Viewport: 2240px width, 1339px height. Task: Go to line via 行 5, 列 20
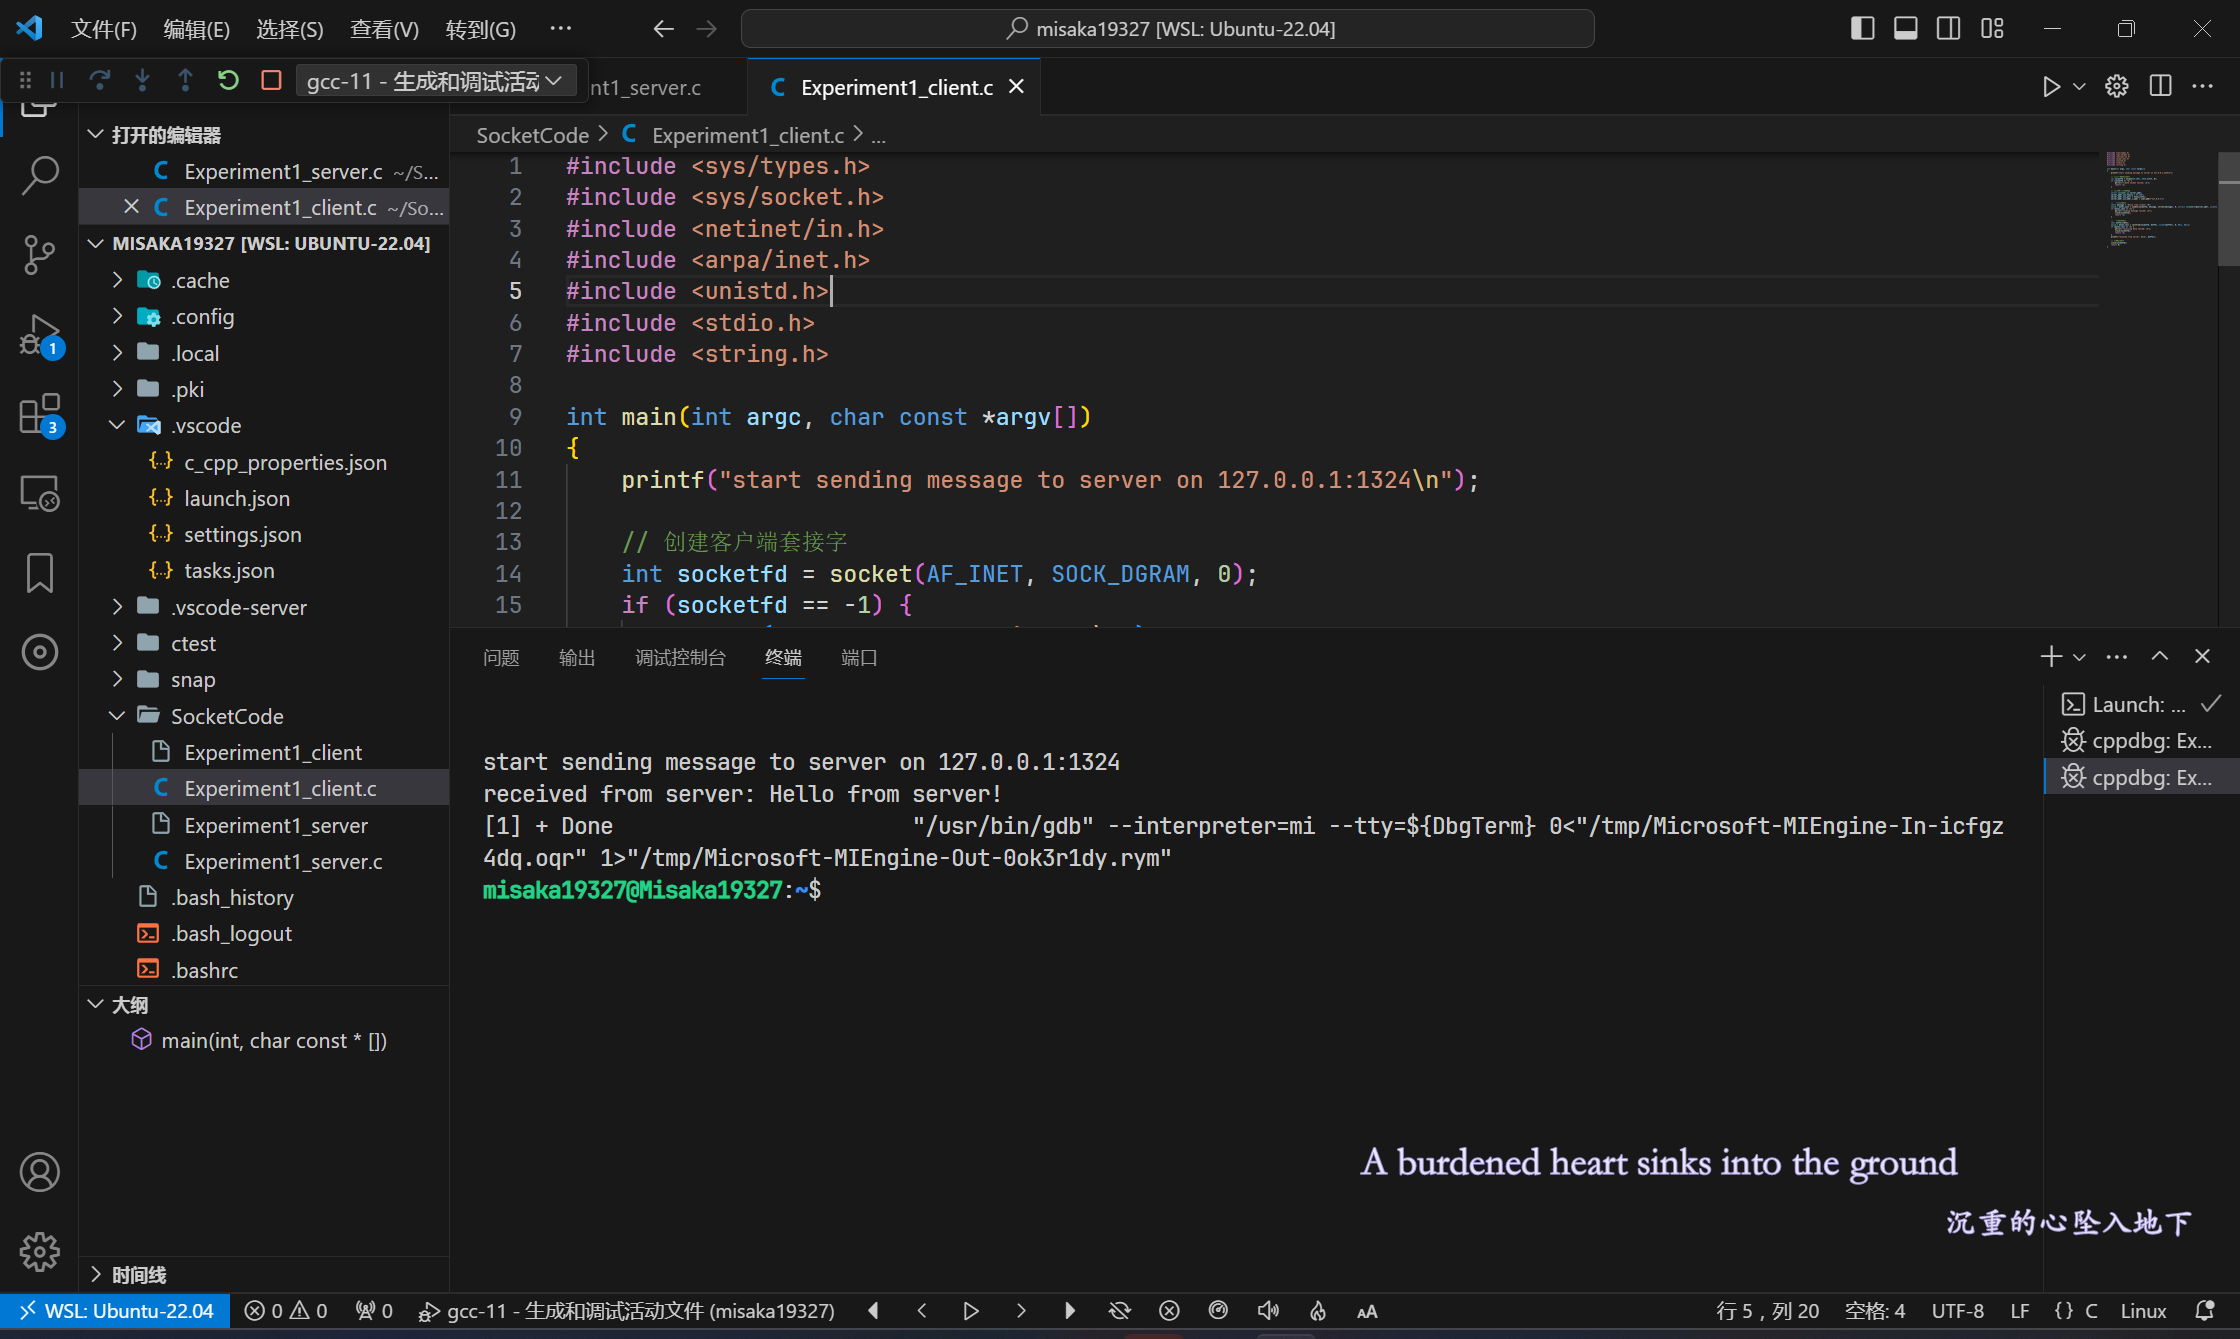1767,1311
